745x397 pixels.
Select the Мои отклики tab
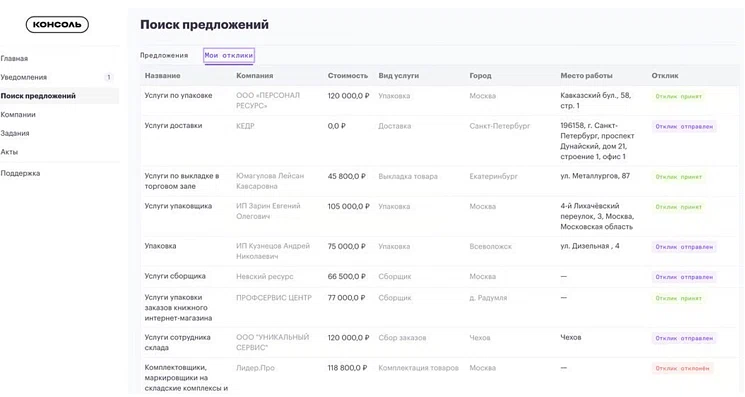pyautogui.click(x=229, y=55)
